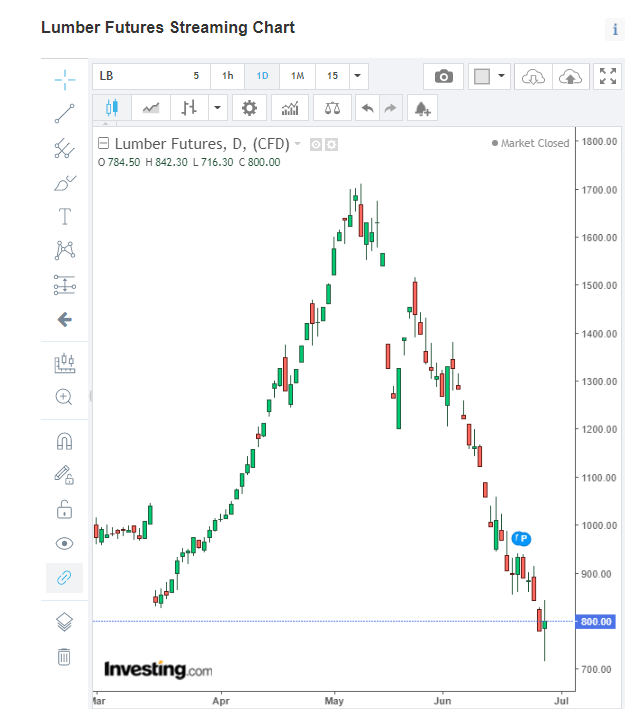Toggle the drawings sync link icon
Screen dimensions: 625x709
[64, 577]
